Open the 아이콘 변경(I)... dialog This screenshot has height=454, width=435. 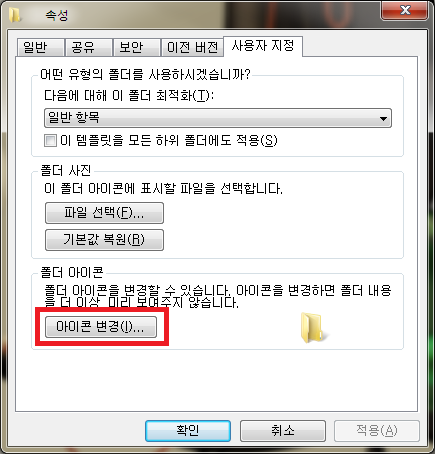(x=101, y=327)
